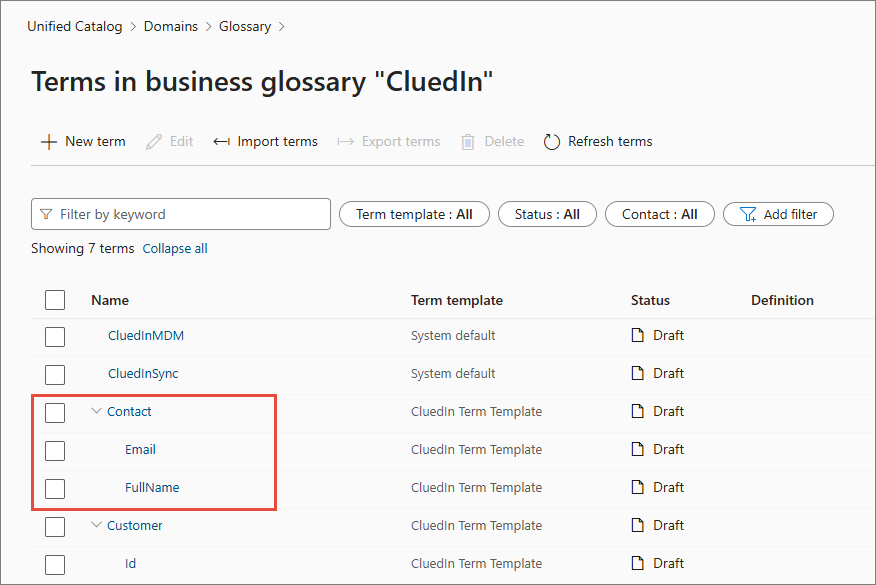The image size is (876, 585).
Task: Check the Id row checkbox
Action: (55, 565)
